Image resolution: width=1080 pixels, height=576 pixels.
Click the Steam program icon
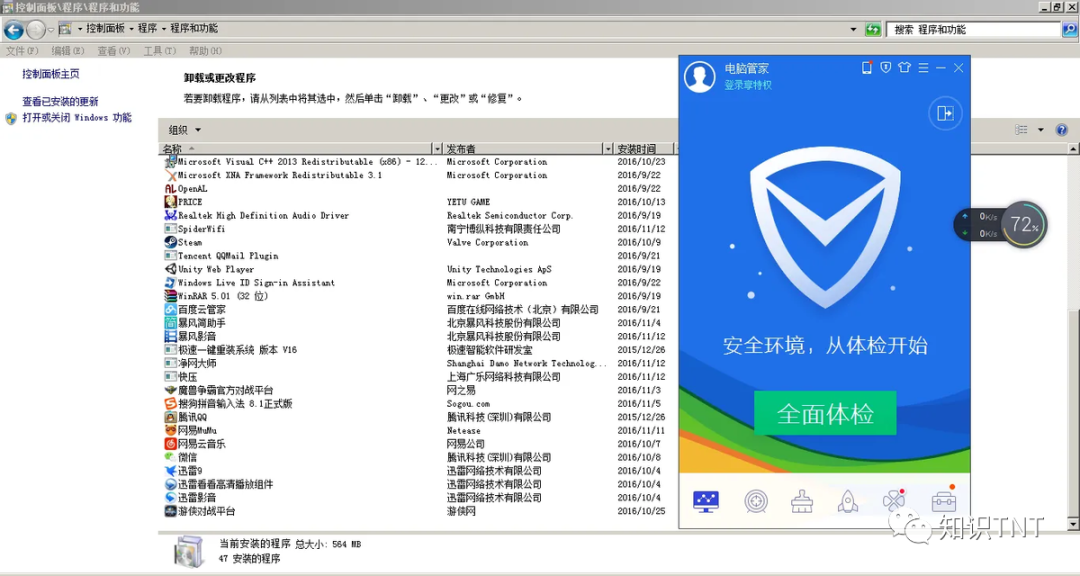[x=171, y=243]
